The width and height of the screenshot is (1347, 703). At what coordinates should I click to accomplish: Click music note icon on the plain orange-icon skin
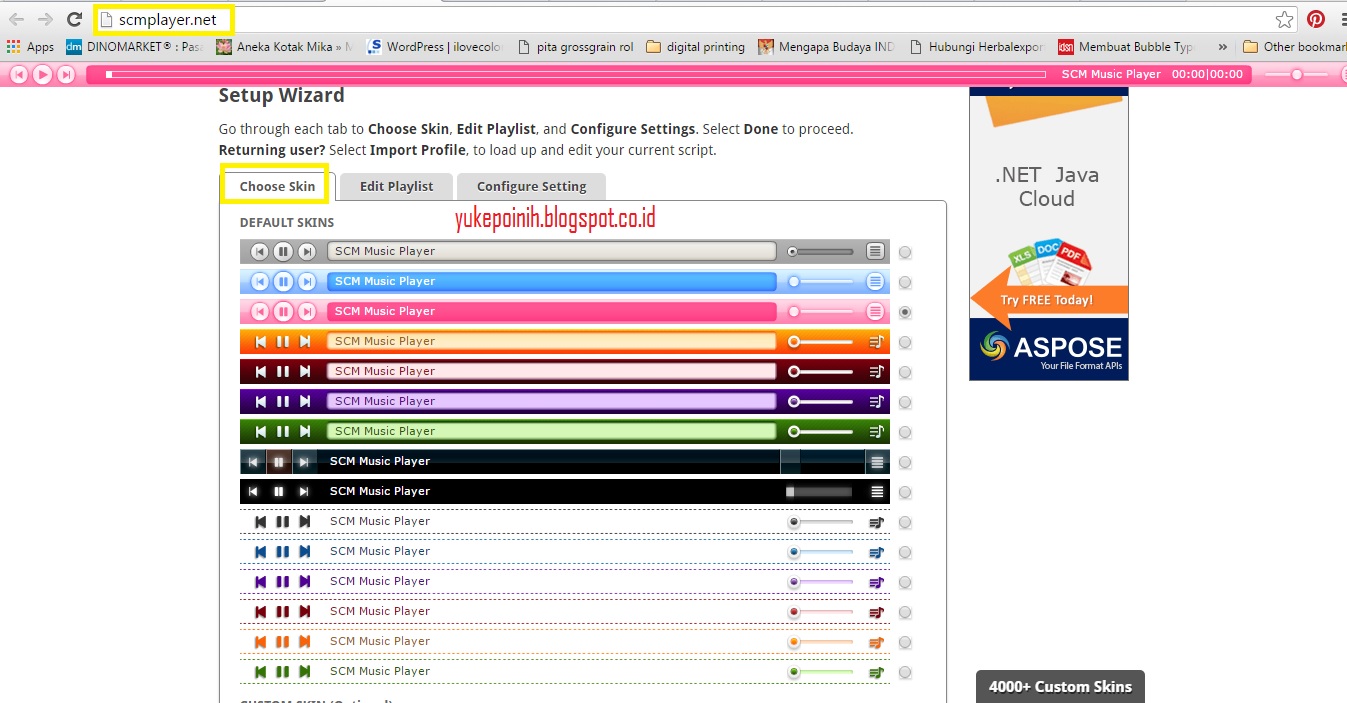pyautogui.click(x=877, y=642)
